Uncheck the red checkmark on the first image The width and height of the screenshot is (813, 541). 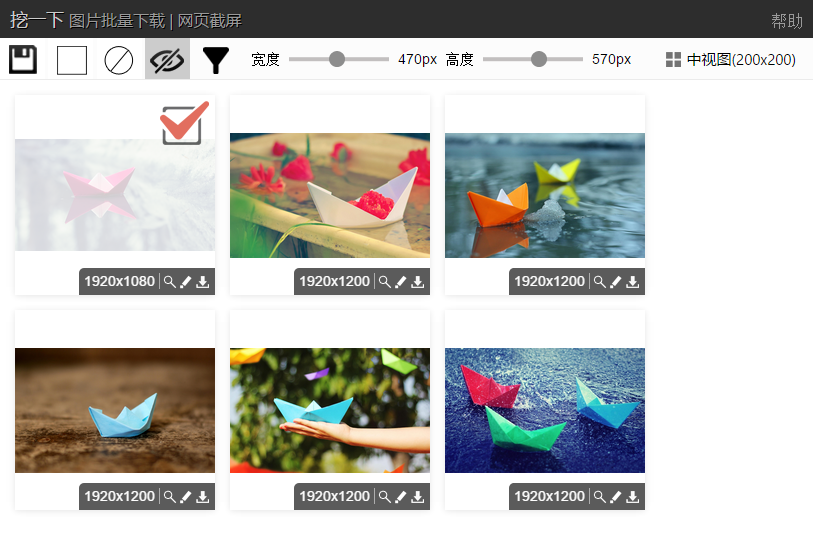(x=184, y=123)
